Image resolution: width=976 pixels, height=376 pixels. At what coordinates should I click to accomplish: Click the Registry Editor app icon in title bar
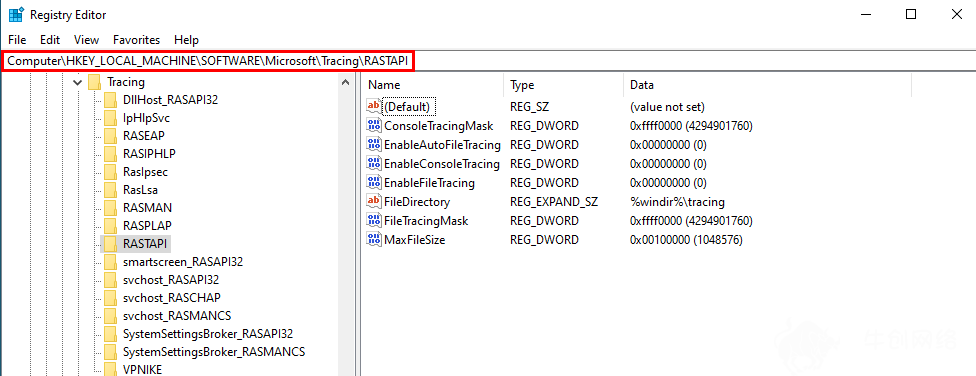(16, 15)
